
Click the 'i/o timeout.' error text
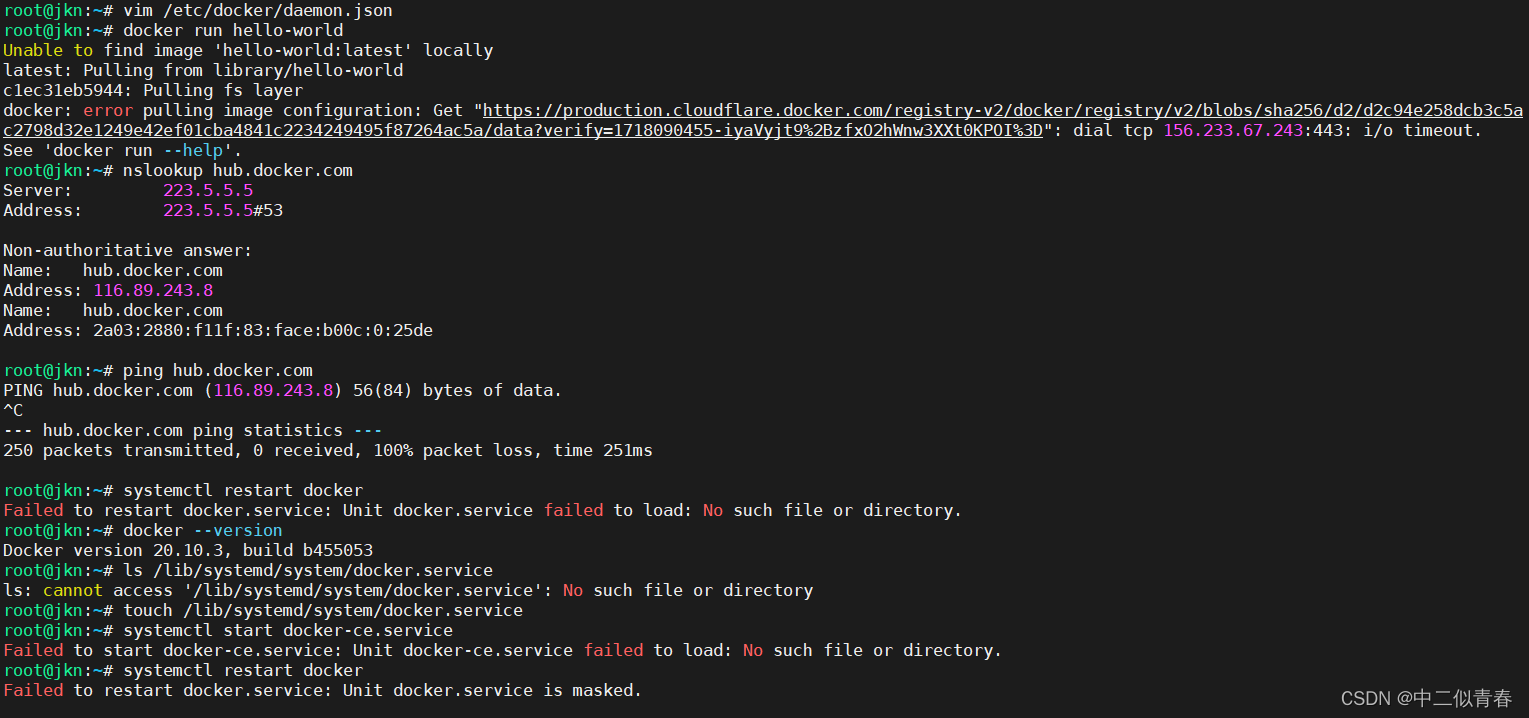click(x=1423, y=131)
